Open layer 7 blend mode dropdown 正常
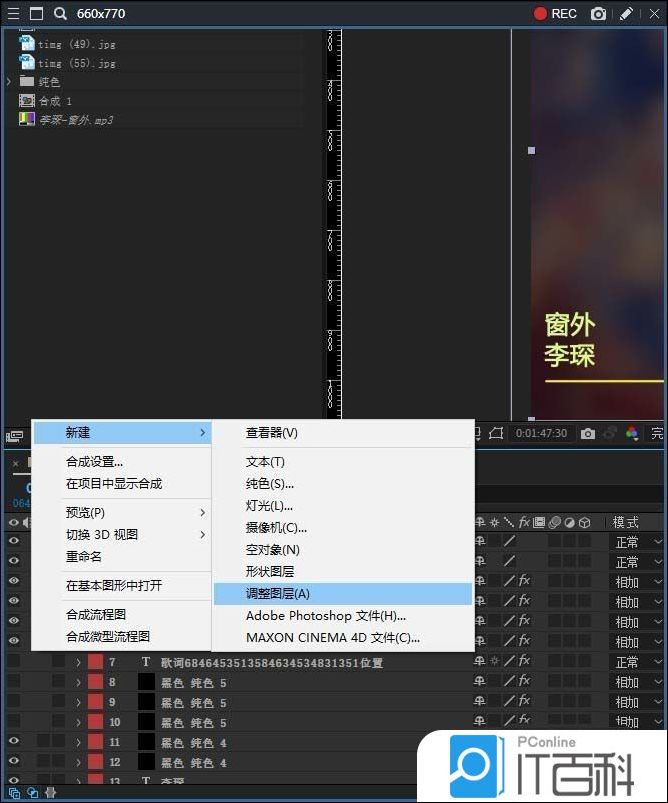Image resolution: width=668 pixels, height=803 pixels. pyautogui.click(x=636, y=662)
